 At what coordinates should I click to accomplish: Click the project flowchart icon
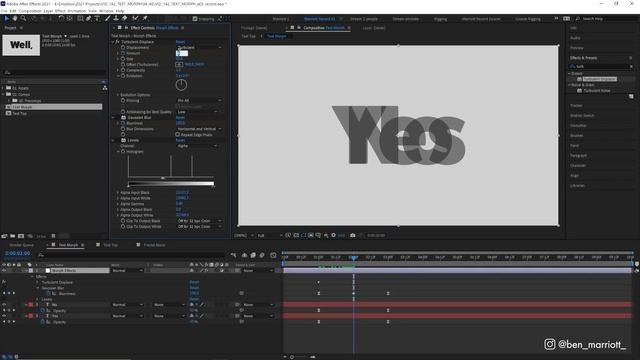coord(104,88)
